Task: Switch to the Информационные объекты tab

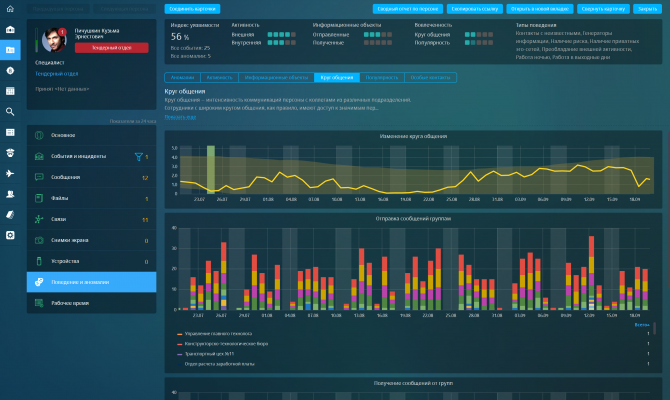Action: point(276,77)
